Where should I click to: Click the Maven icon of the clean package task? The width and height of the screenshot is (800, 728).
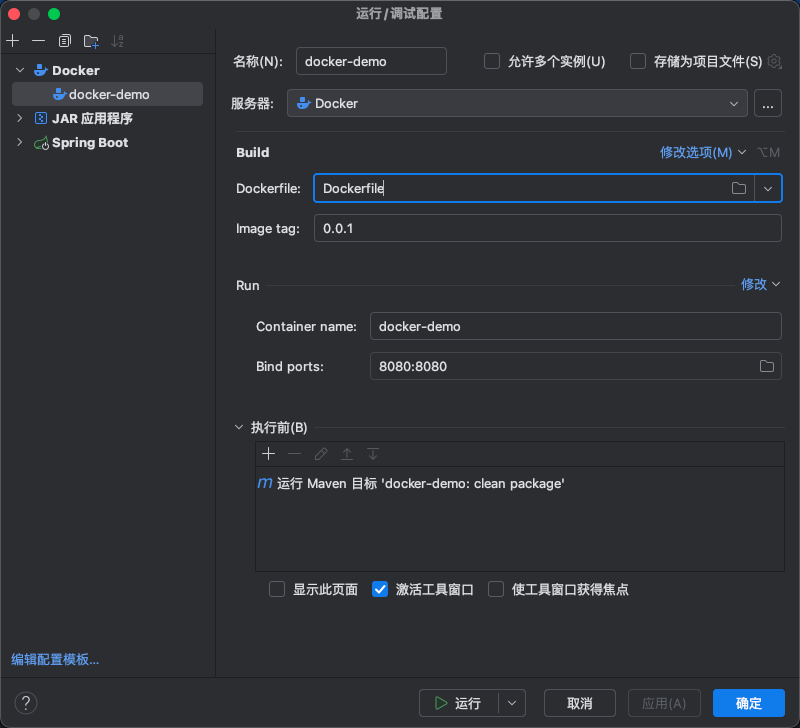point(265,483)
